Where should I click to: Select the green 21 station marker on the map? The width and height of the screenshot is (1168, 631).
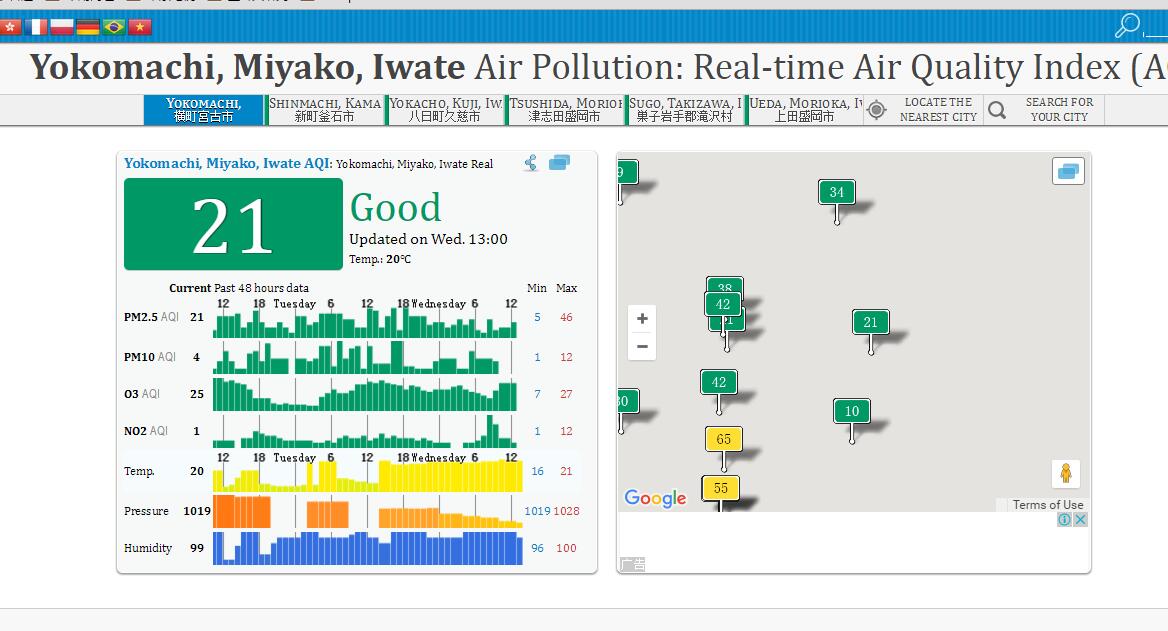pos(870,322)
